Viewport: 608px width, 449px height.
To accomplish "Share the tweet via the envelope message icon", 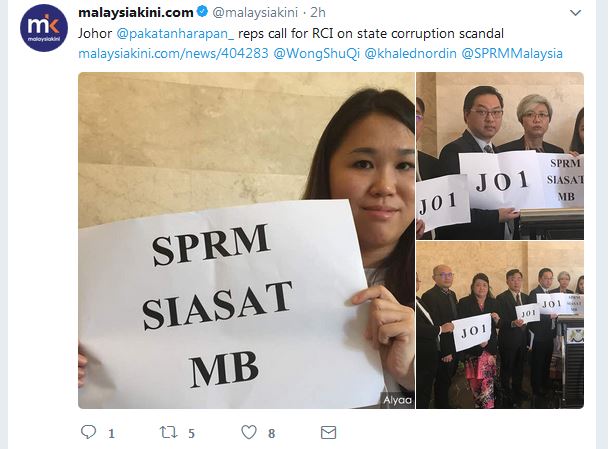I will pos(328,432).
